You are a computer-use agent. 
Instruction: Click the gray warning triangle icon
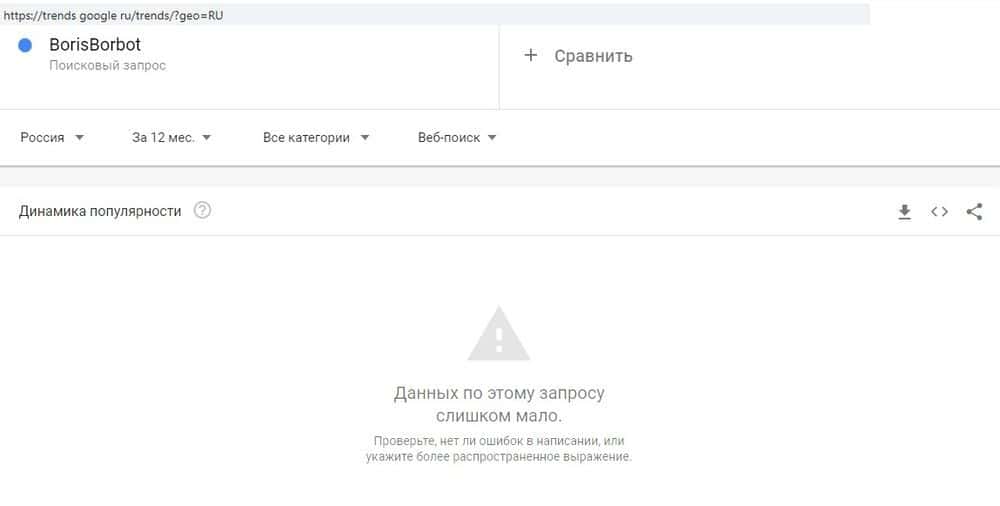point(499,334)
